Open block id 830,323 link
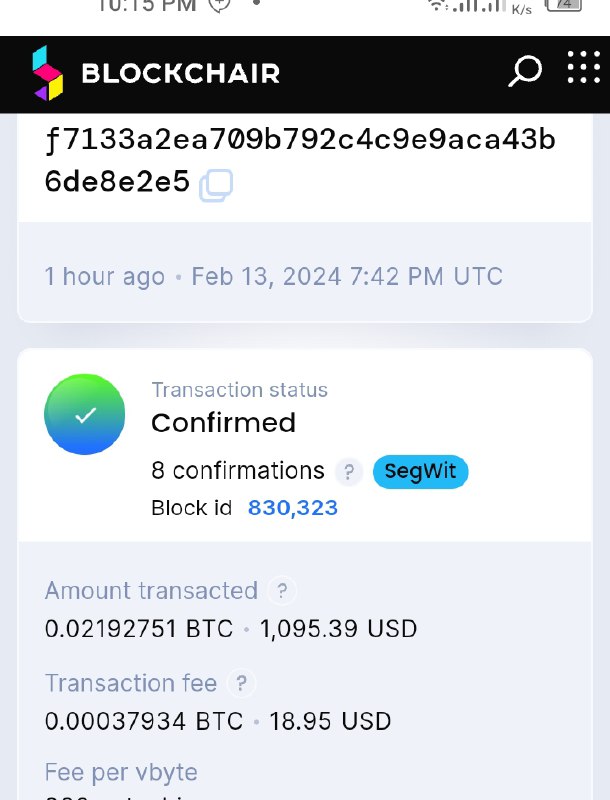The height and width of the screenshot is (800, 610). (293, 508)
